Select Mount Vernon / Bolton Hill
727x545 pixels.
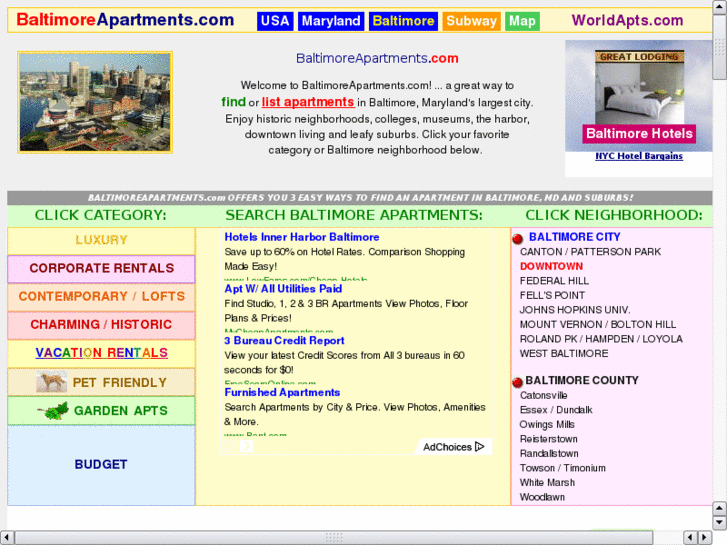598,325
